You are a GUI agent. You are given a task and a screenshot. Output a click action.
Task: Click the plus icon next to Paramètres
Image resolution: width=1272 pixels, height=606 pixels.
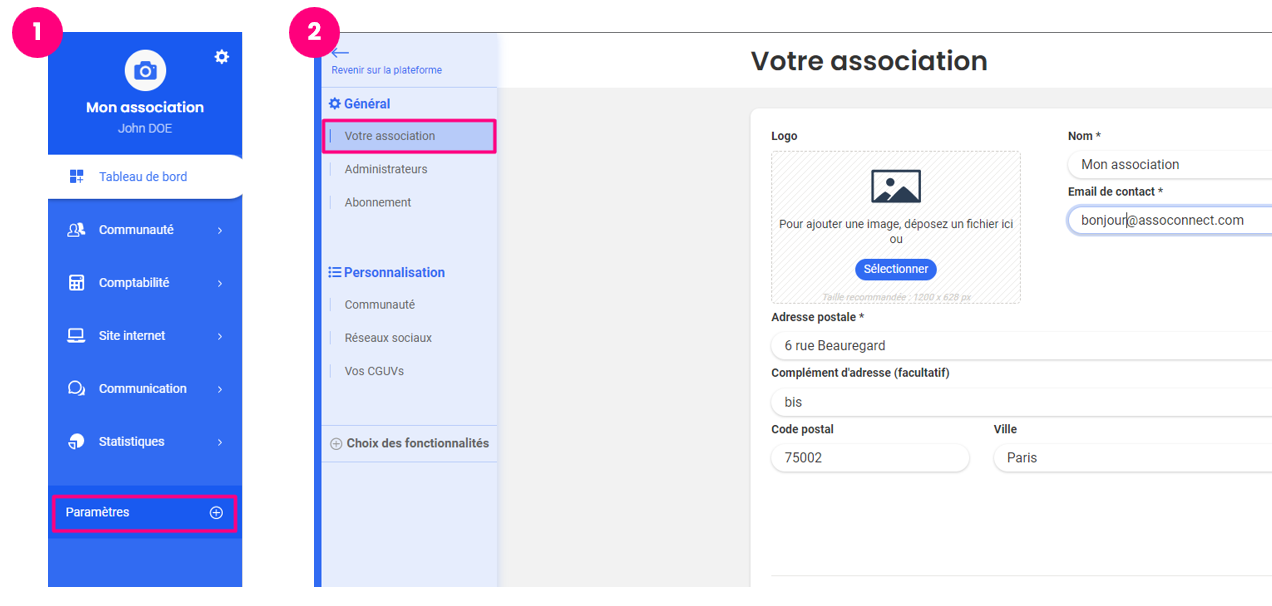pos(216,512)
